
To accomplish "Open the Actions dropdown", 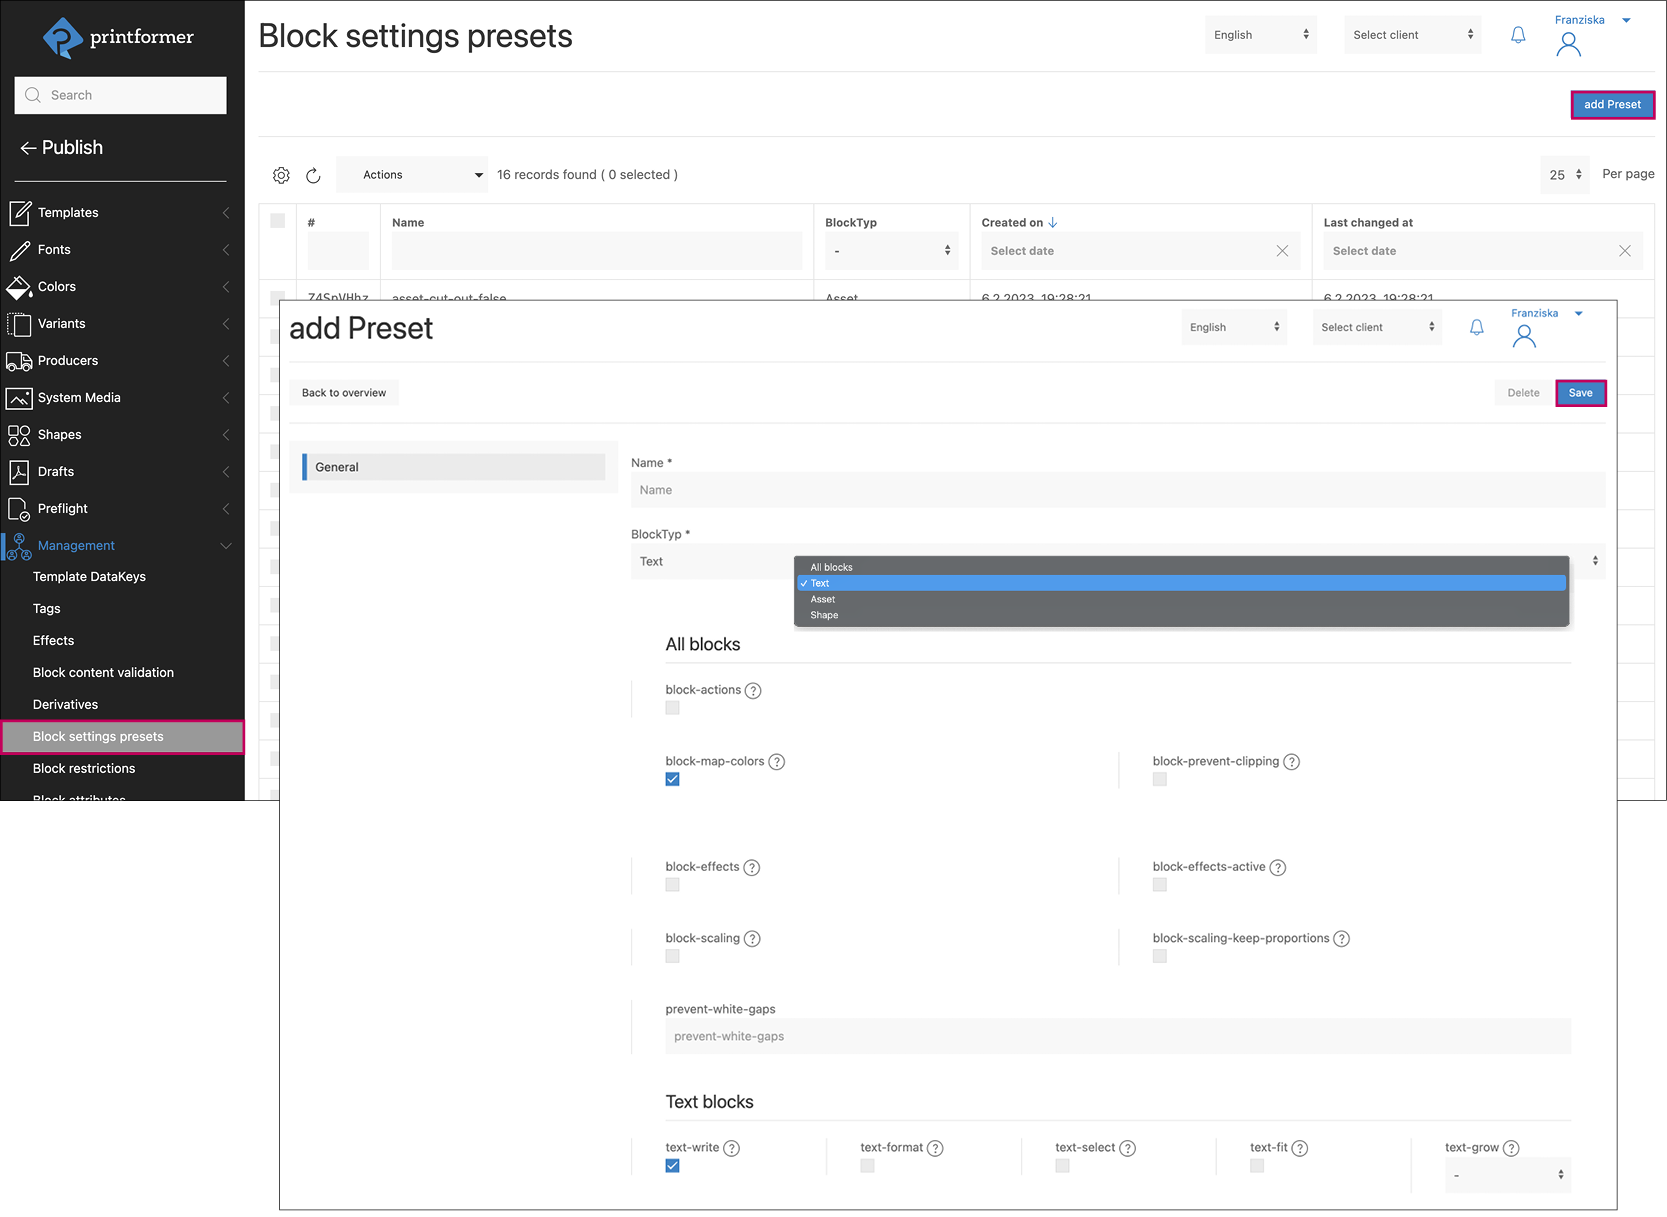I will point(412,175).
